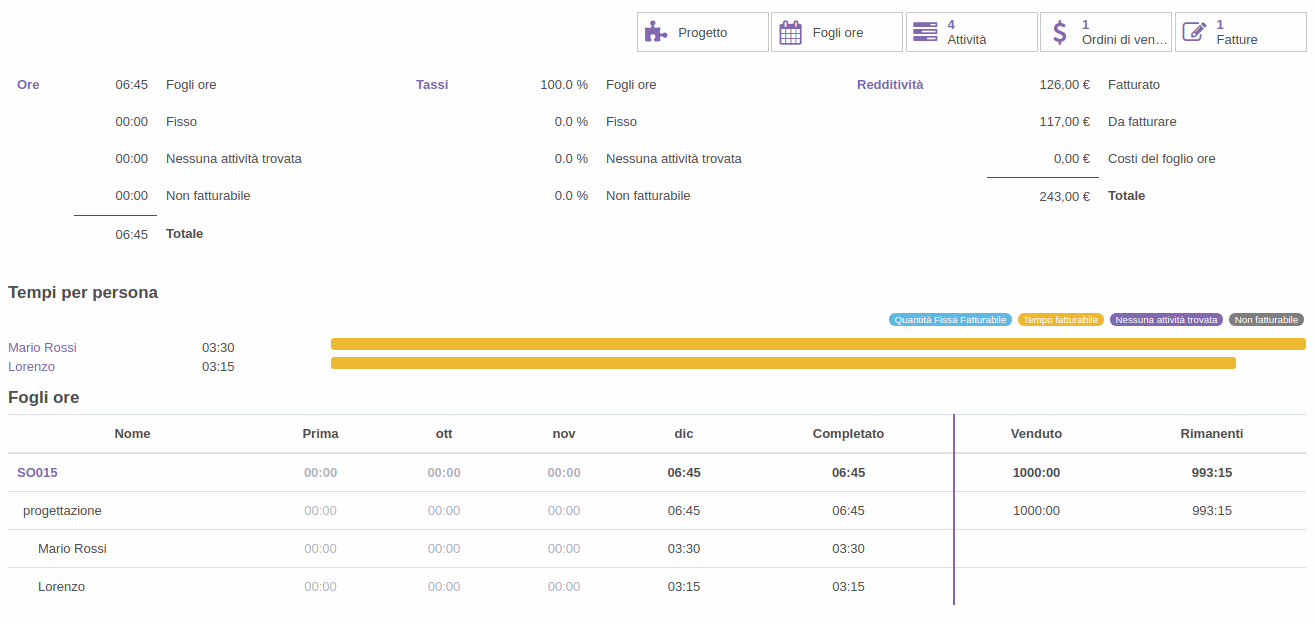Image resolution: width=1315 pixels, height=624 pixels.
Task: Open the Fogli ore stat button
Action: coord(837,32)
